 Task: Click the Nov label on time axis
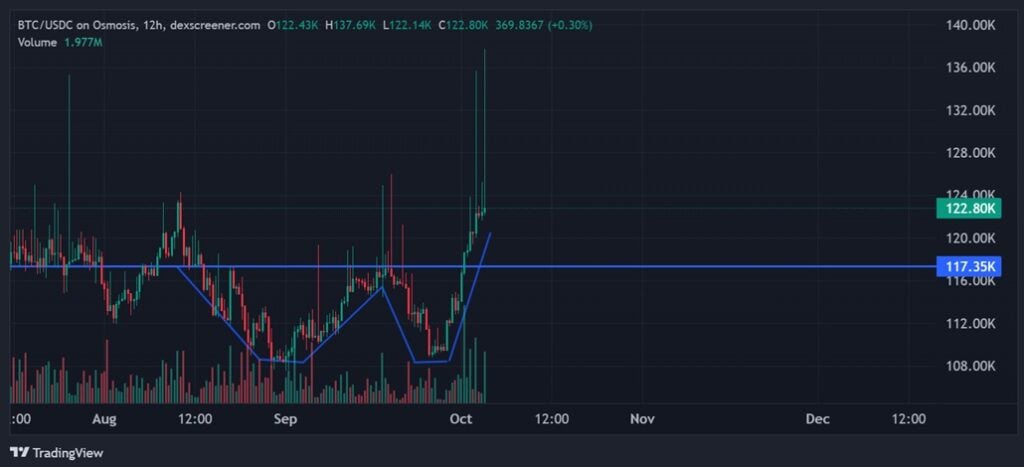click(x=641, y=418)
